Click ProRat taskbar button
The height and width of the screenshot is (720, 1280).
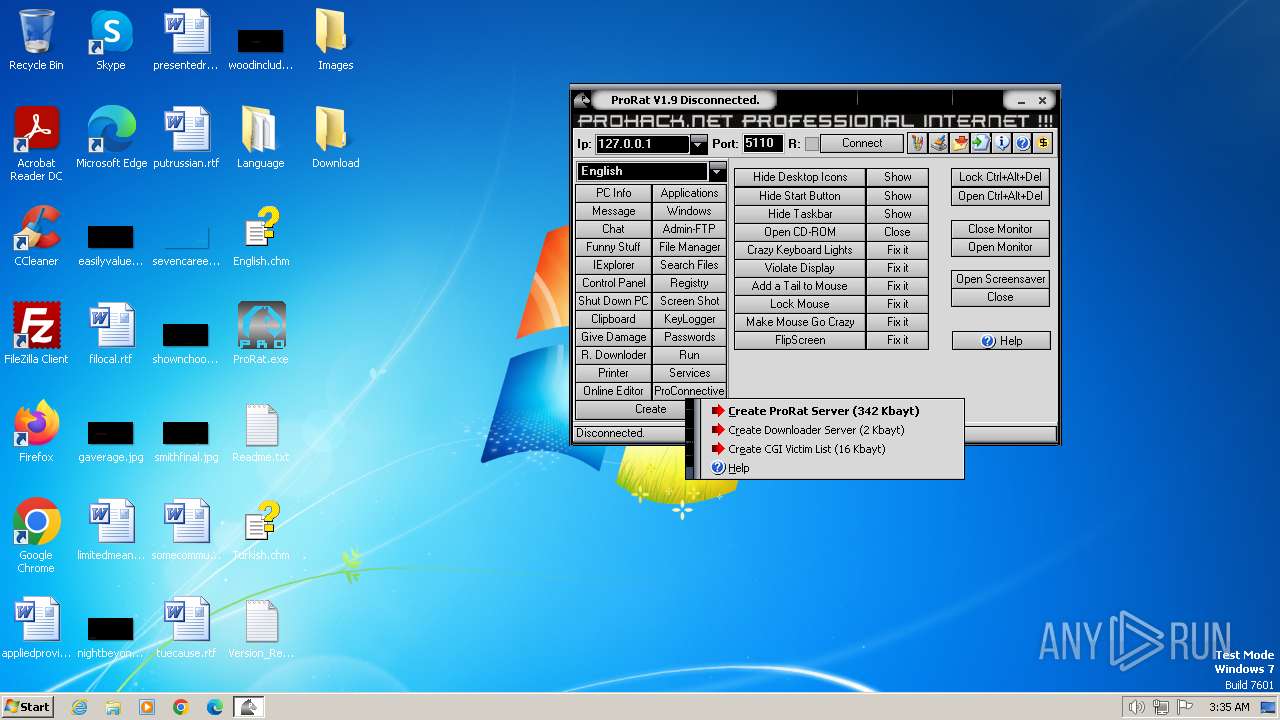248,707
